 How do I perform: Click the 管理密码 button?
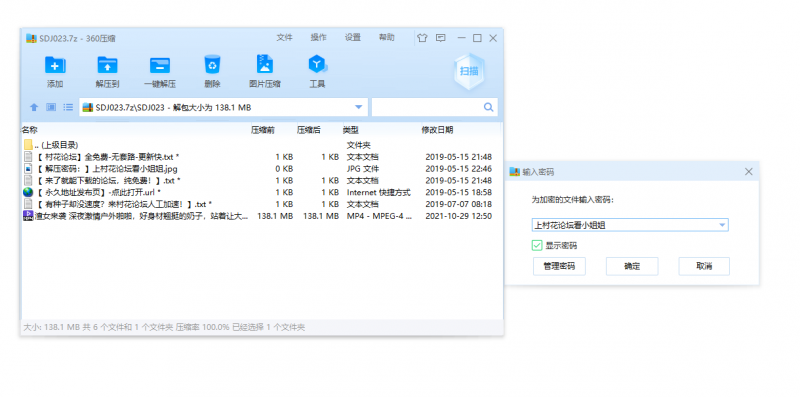click(559, 266)
